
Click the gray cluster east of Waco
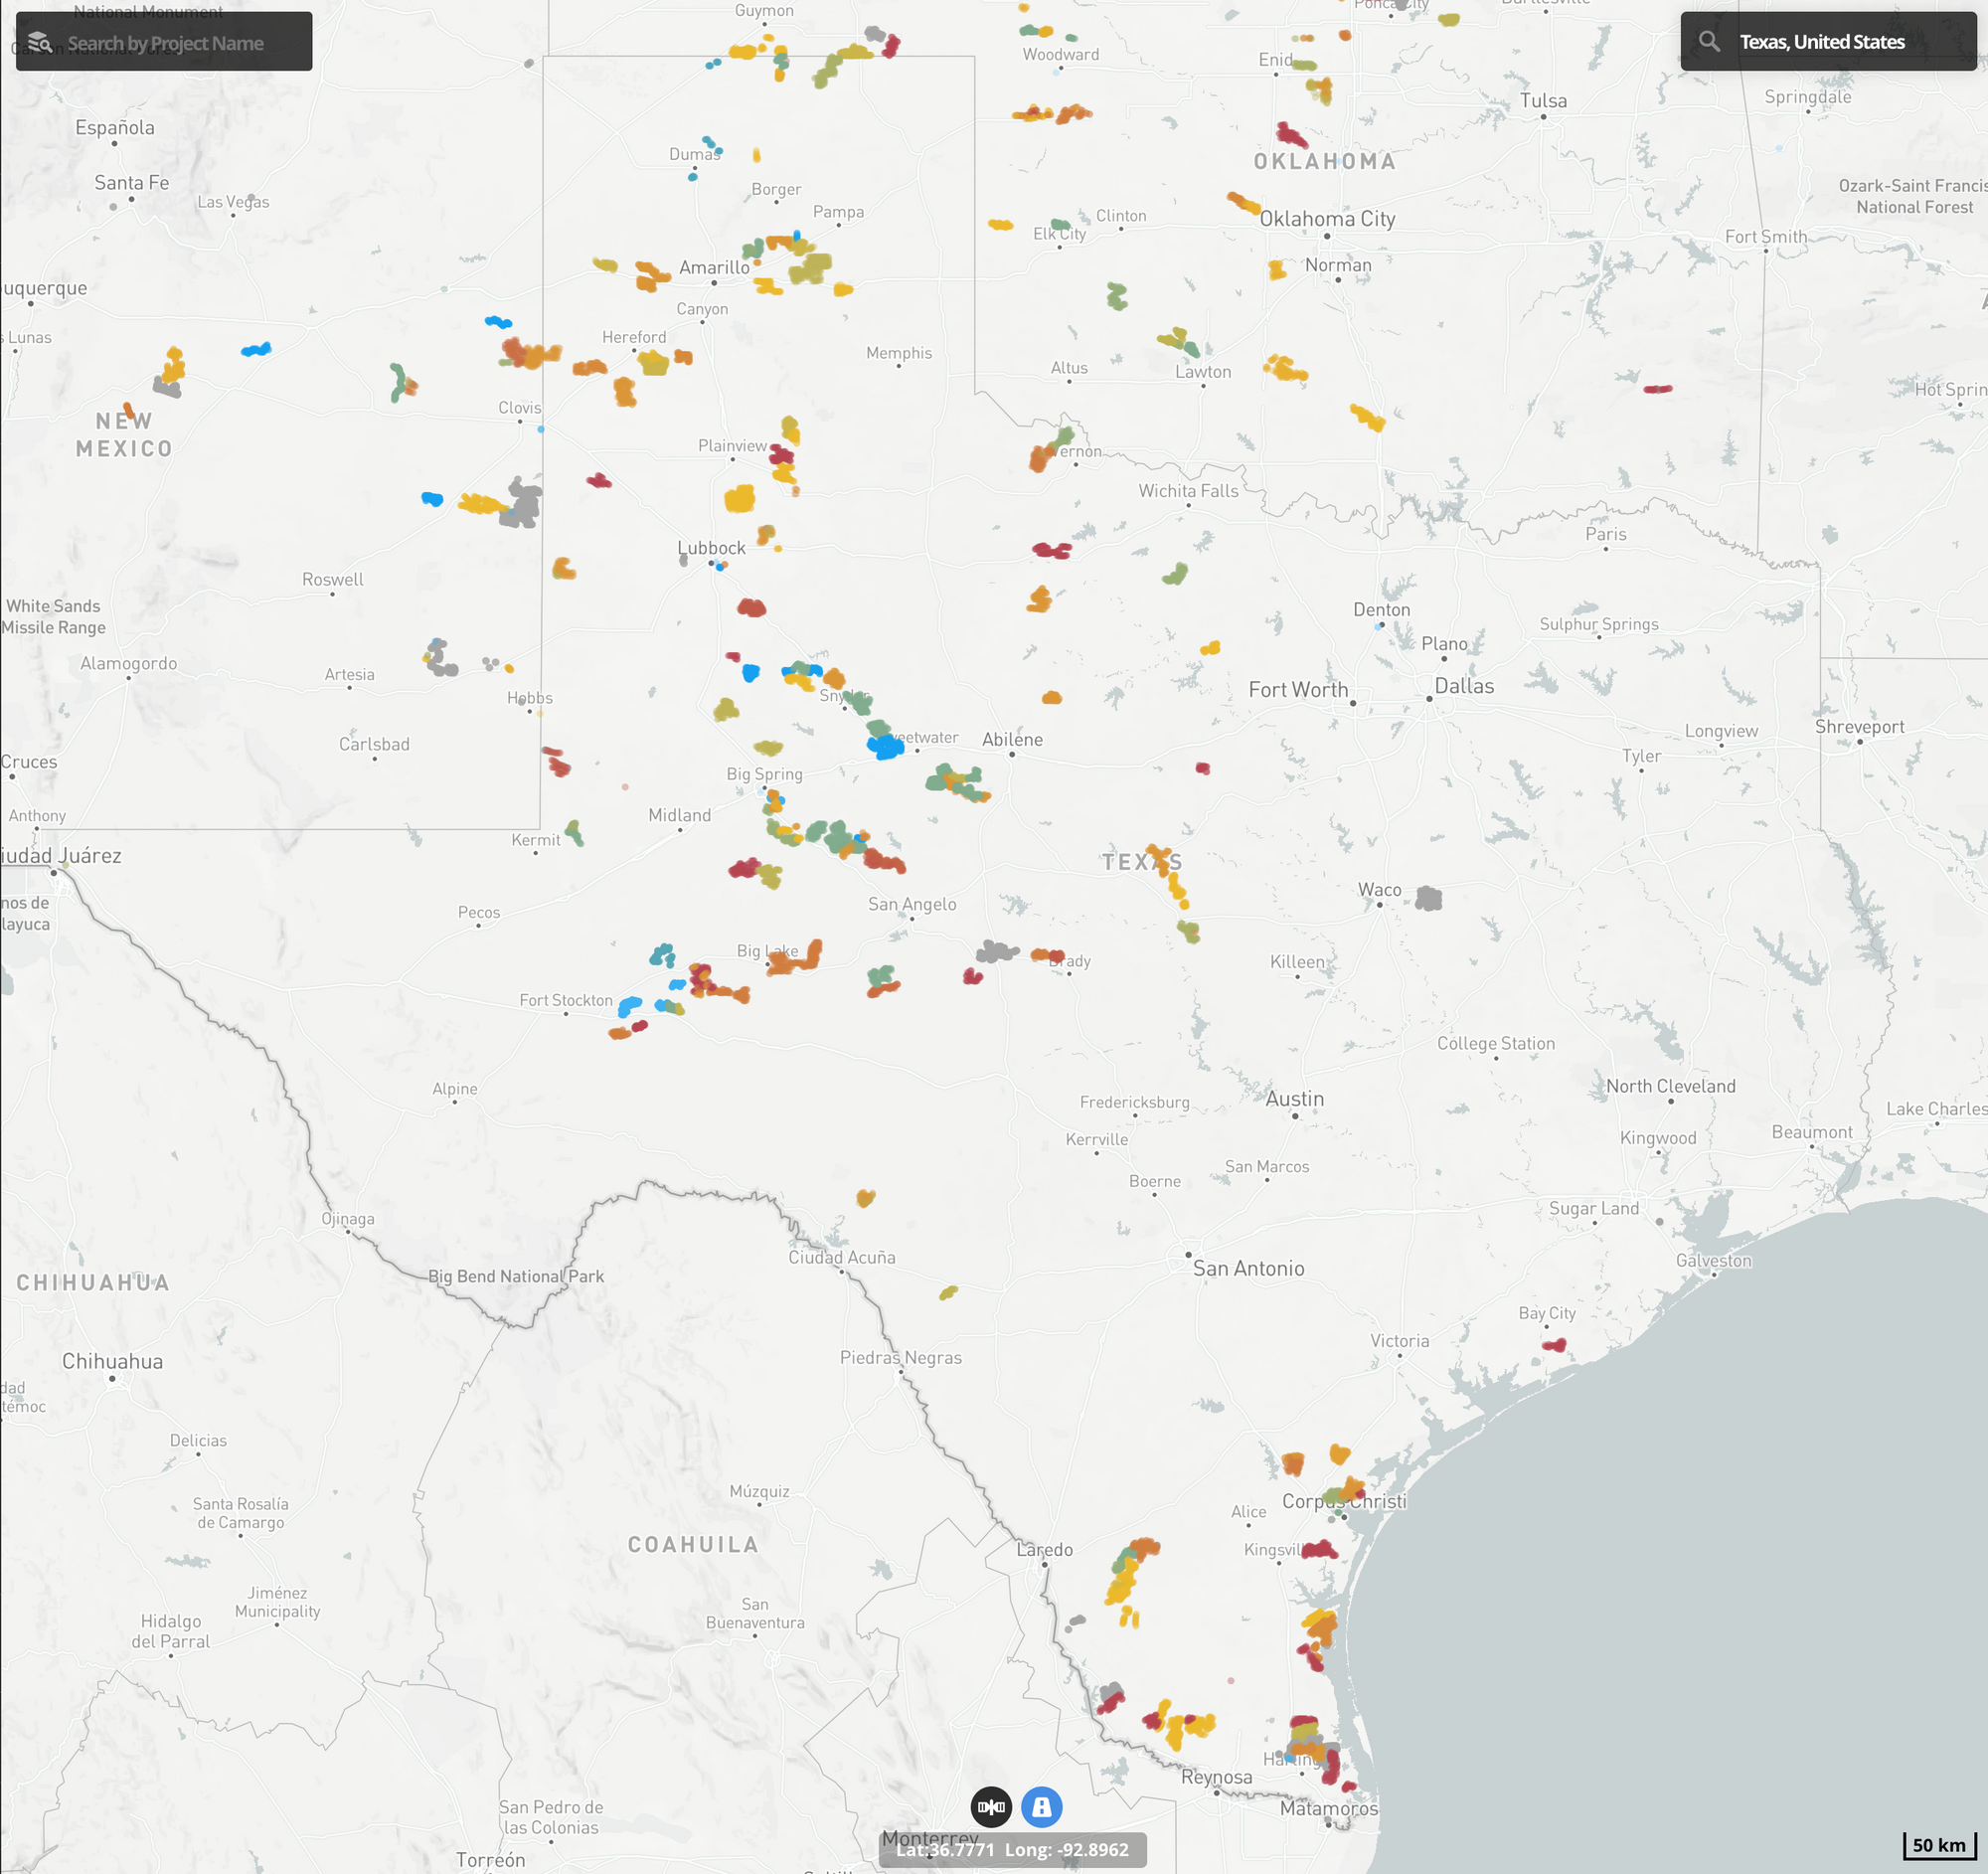tap(1429, 898)
